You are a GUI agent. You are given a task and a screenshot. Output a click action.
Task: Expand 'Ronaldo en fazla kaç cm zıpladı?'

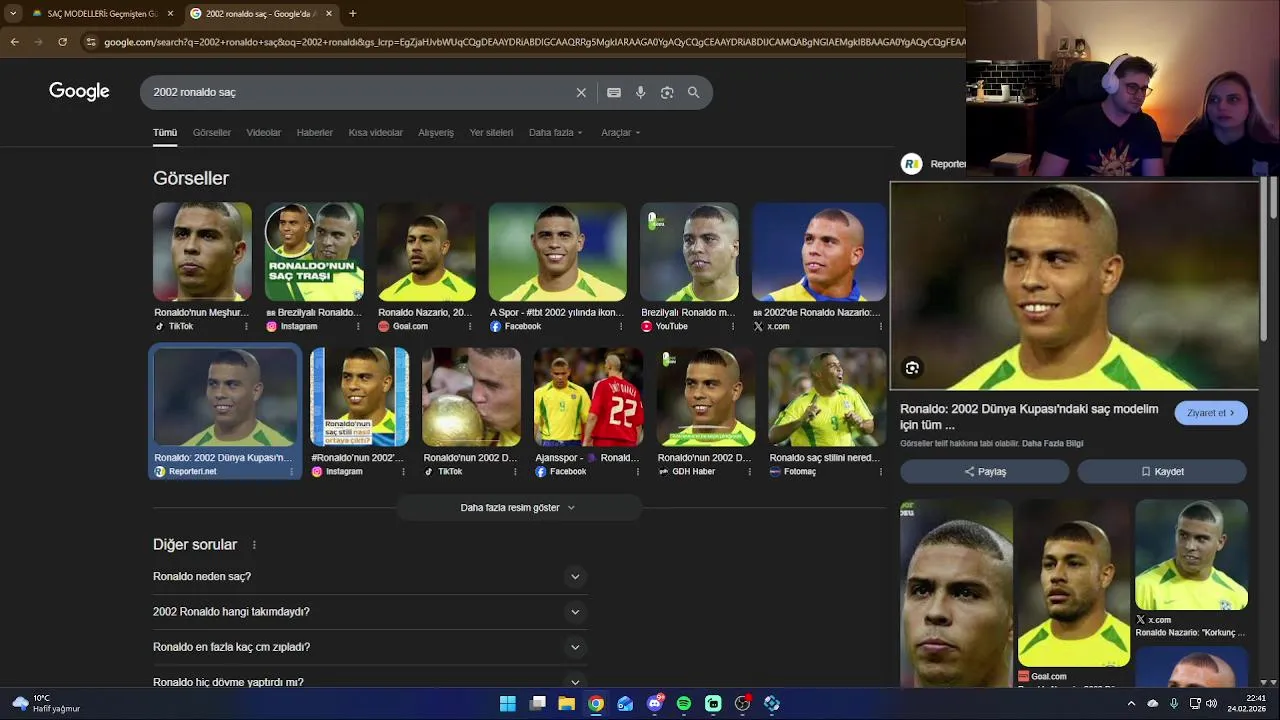point(370,647)
